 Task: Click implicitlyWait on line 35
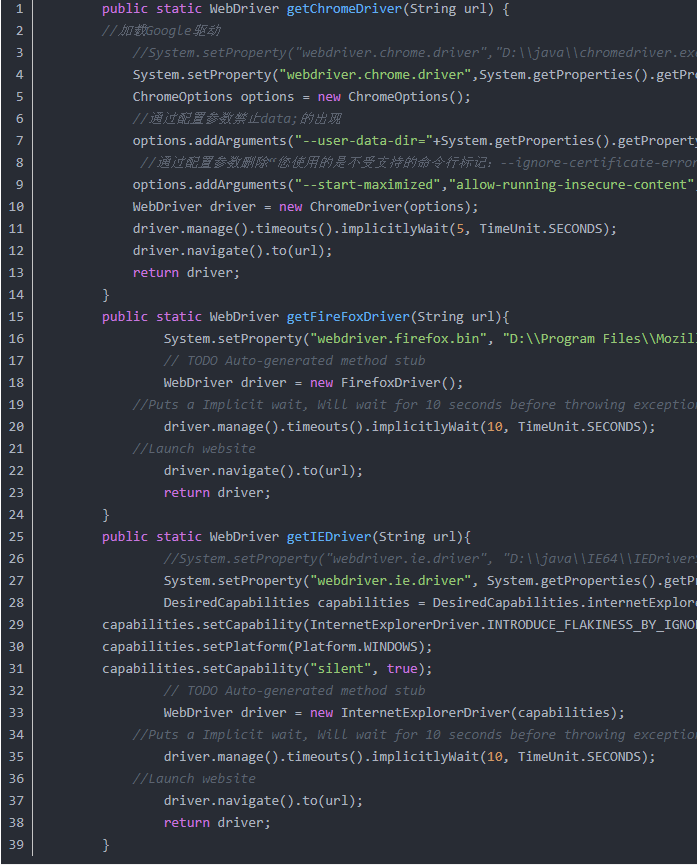(425, 756)
